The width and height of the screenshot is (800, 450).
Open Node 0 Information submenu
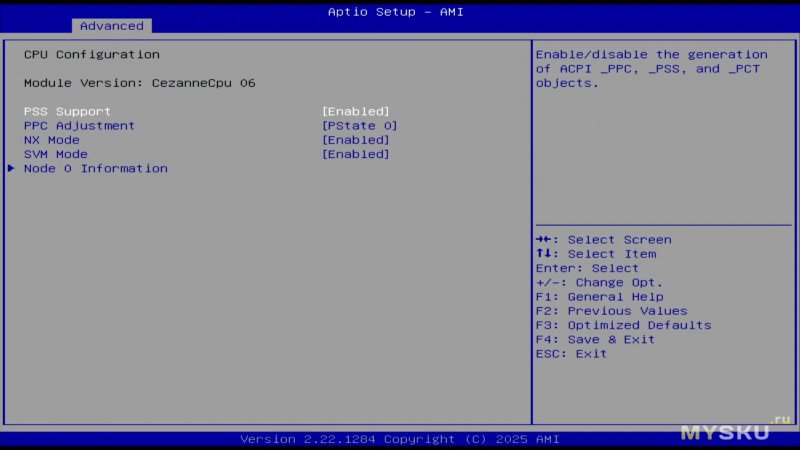95,168
